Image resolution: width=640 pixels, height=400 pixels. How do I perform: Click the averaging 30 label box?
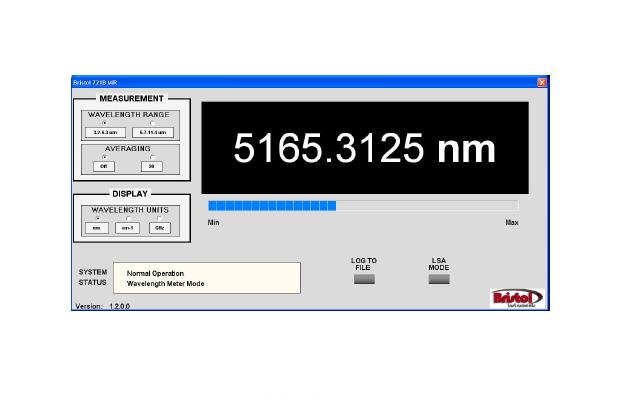[x=151, y=166]
